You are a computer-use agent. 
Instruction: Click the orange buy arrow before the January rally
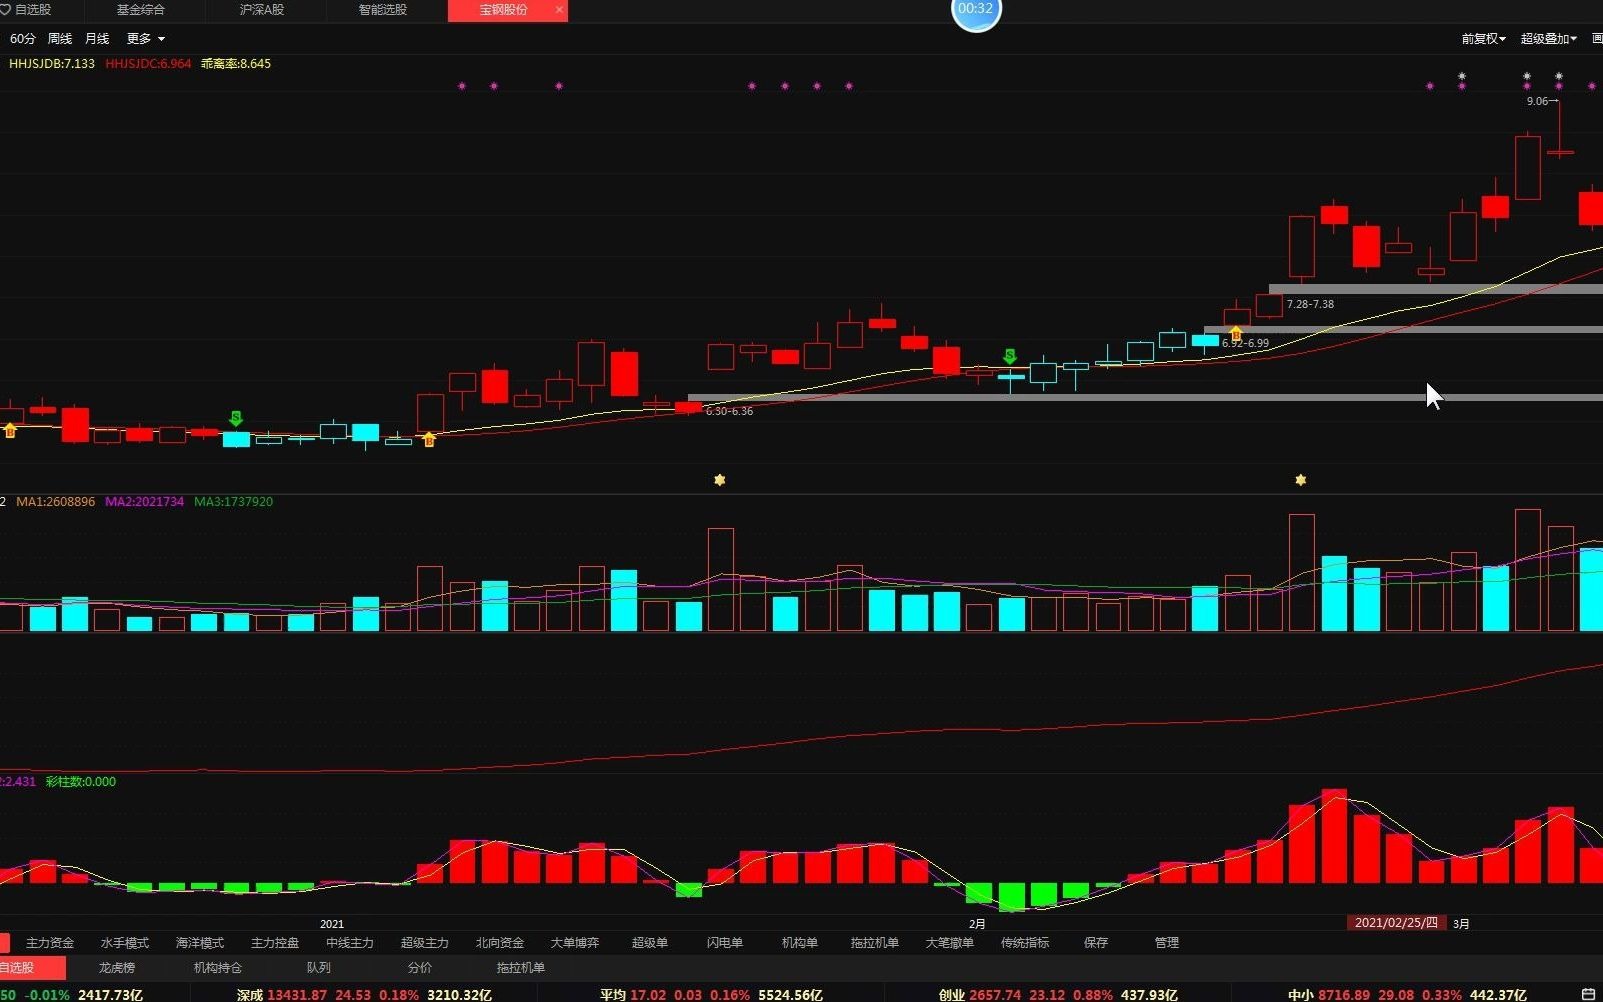click(x=429, y=439)
